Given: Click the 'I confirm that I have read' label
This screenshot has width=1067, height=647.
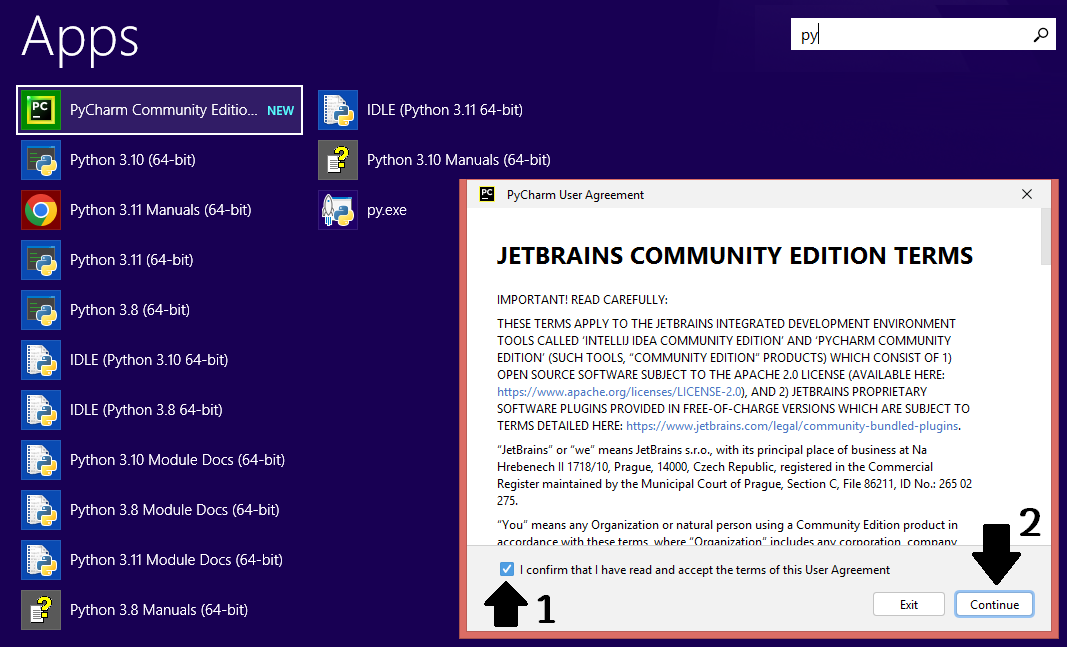Looking at the screenshot, I should pos(705,570).
